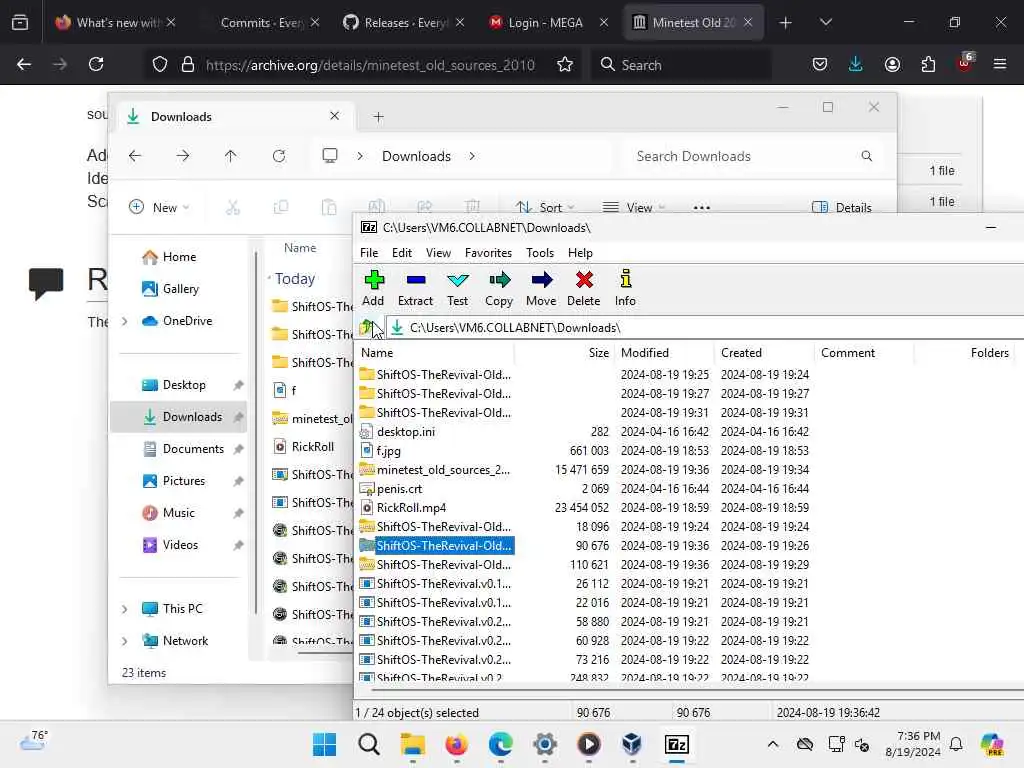Click the Add button in 7-Zip toolbar
Image resolution: width=1024 pixels, height=768 pixels.
(373, 288)
